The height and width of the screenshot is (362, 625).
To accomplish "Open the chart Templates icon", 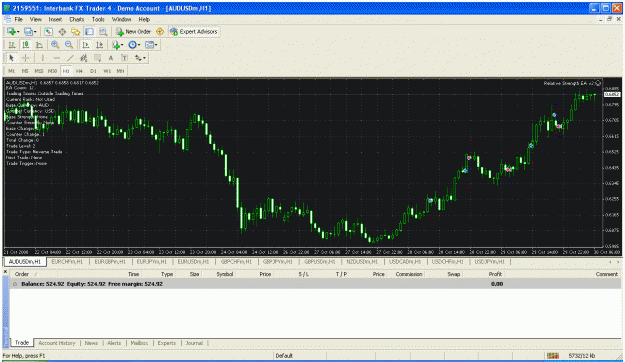I will 149,45.
